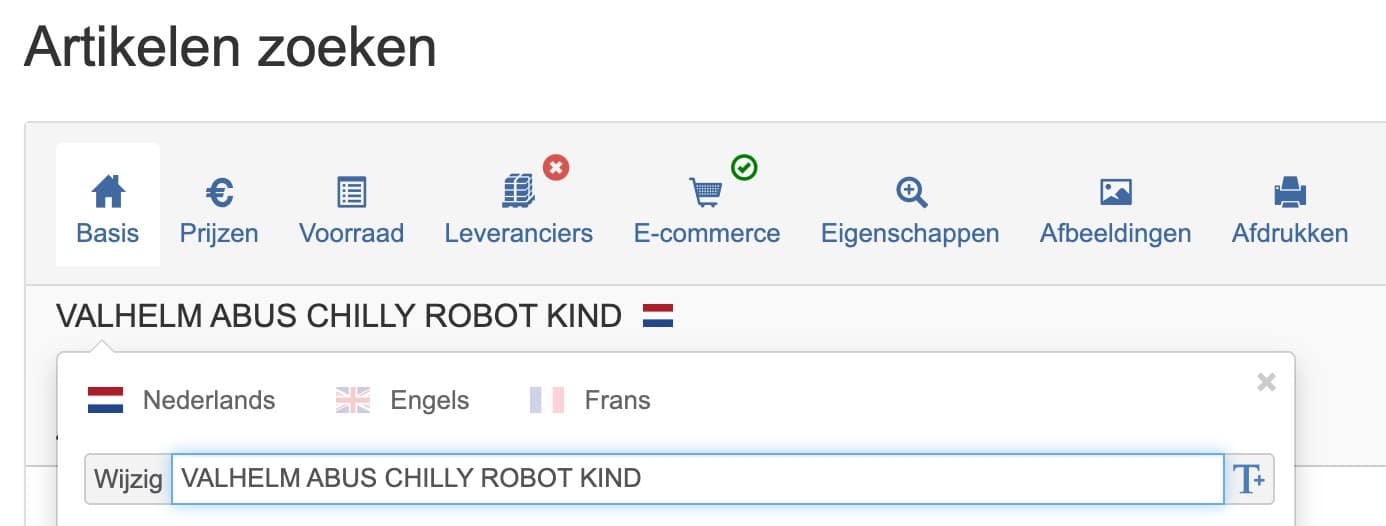
Task: Click the Afbeeldingen picture icon
Action: 1115,191
